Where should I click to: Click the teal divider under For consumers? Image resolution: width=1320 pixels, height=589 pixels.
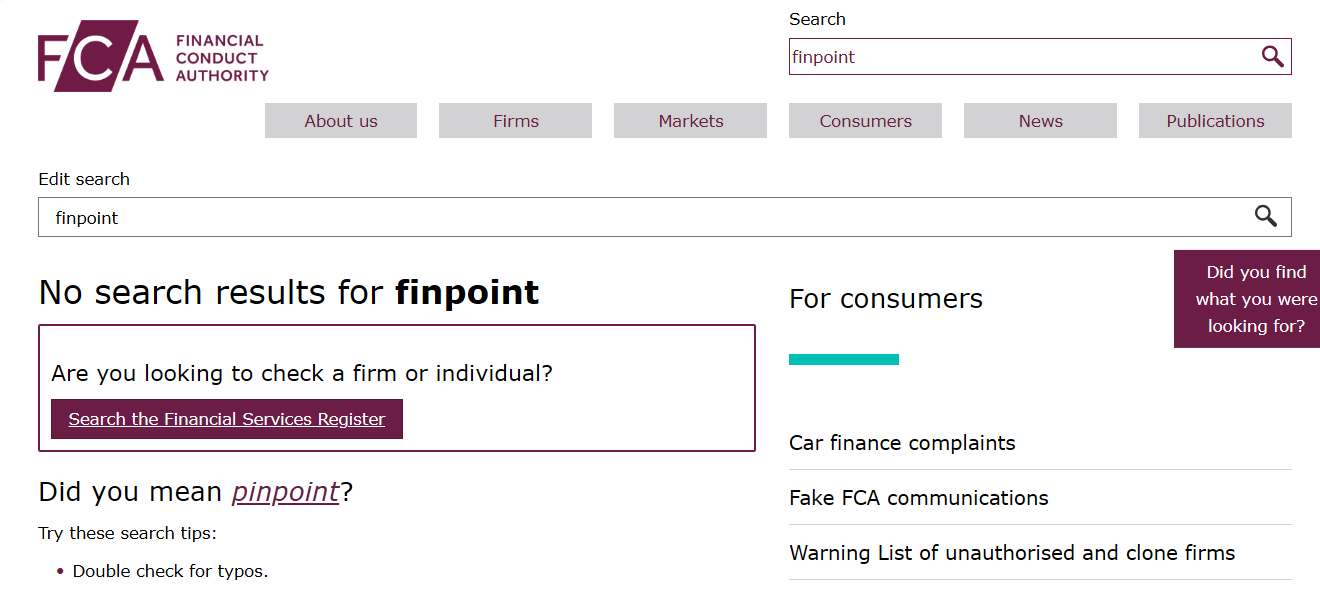coord(844,358)
